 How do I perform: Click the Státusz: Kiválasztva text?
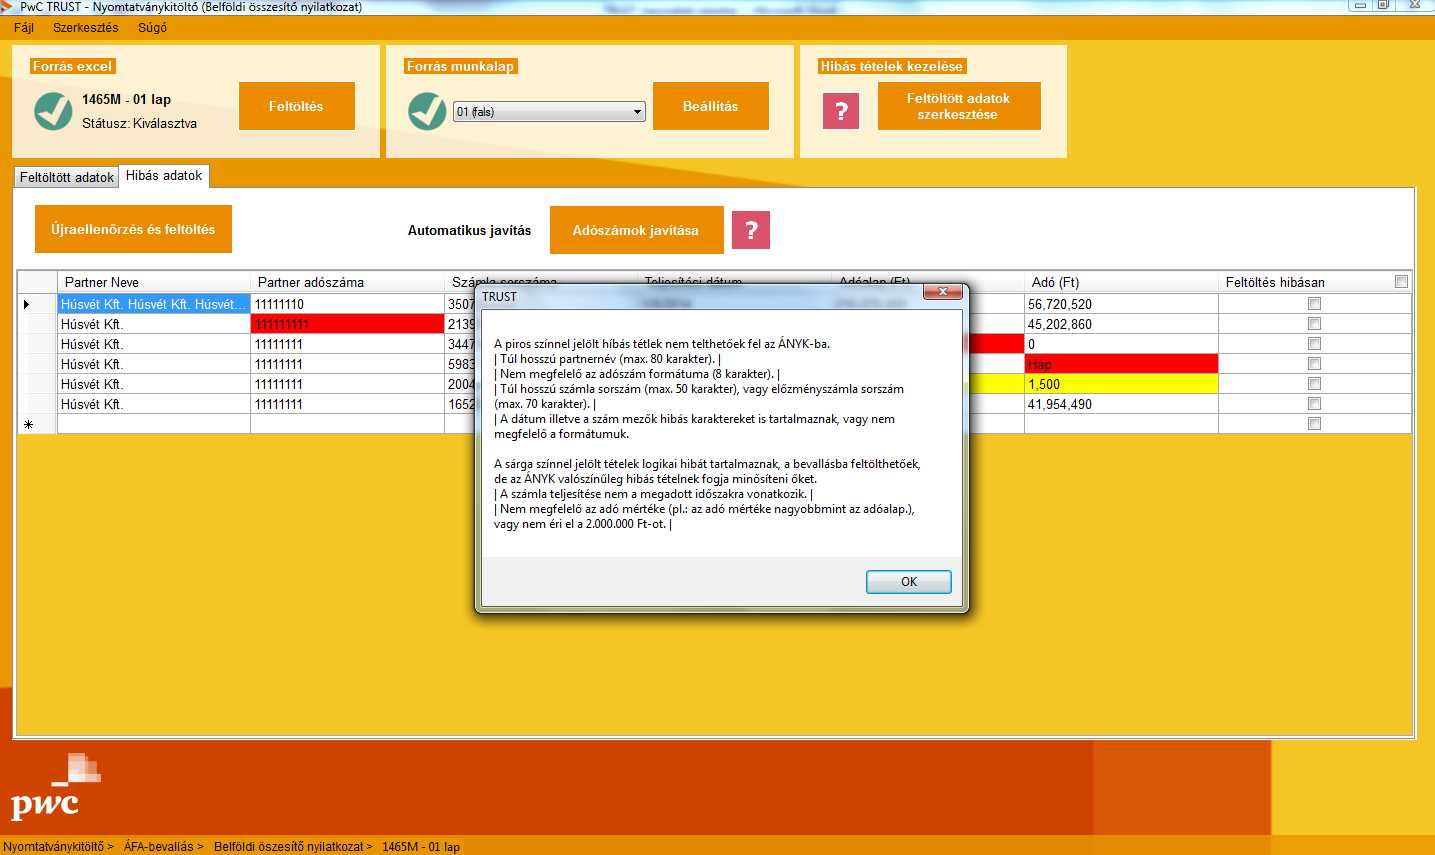point(139,124)
